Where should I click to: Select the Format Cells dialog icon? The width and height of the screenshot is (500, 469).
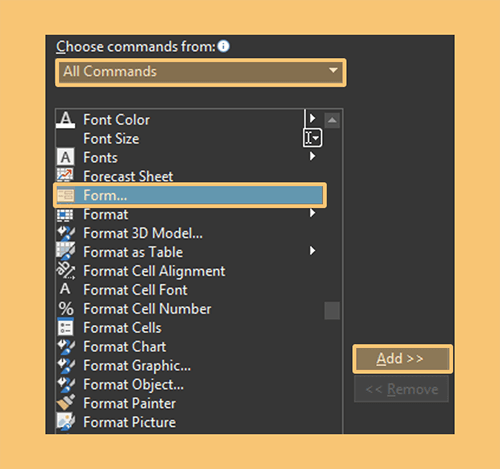coord(65,327)
